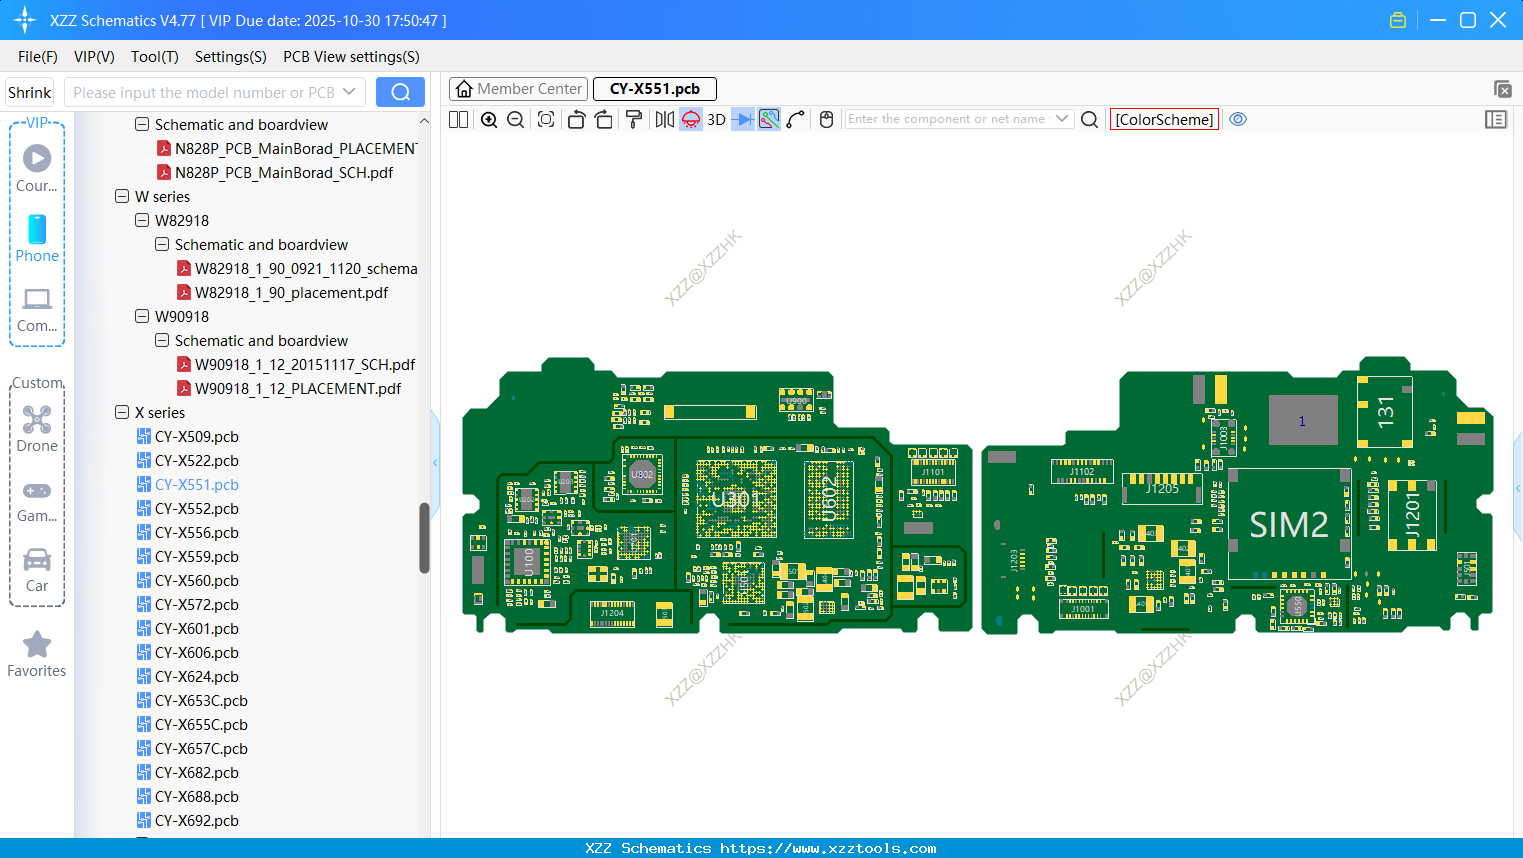Select the curved measurement line tool
This screenshot has height=858, width=1523.
(796, 119)
